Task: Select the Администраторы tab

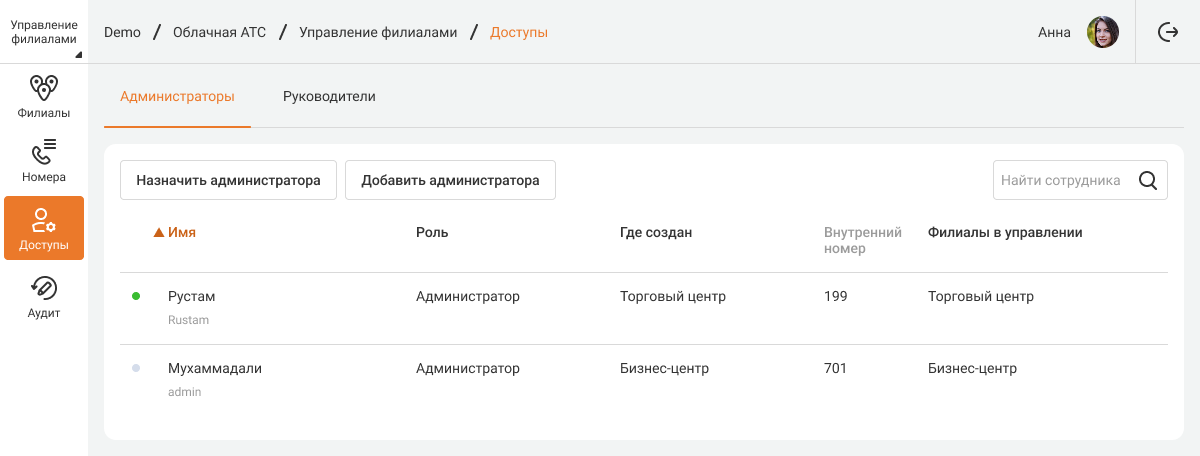Action: (x=177, y=97)
